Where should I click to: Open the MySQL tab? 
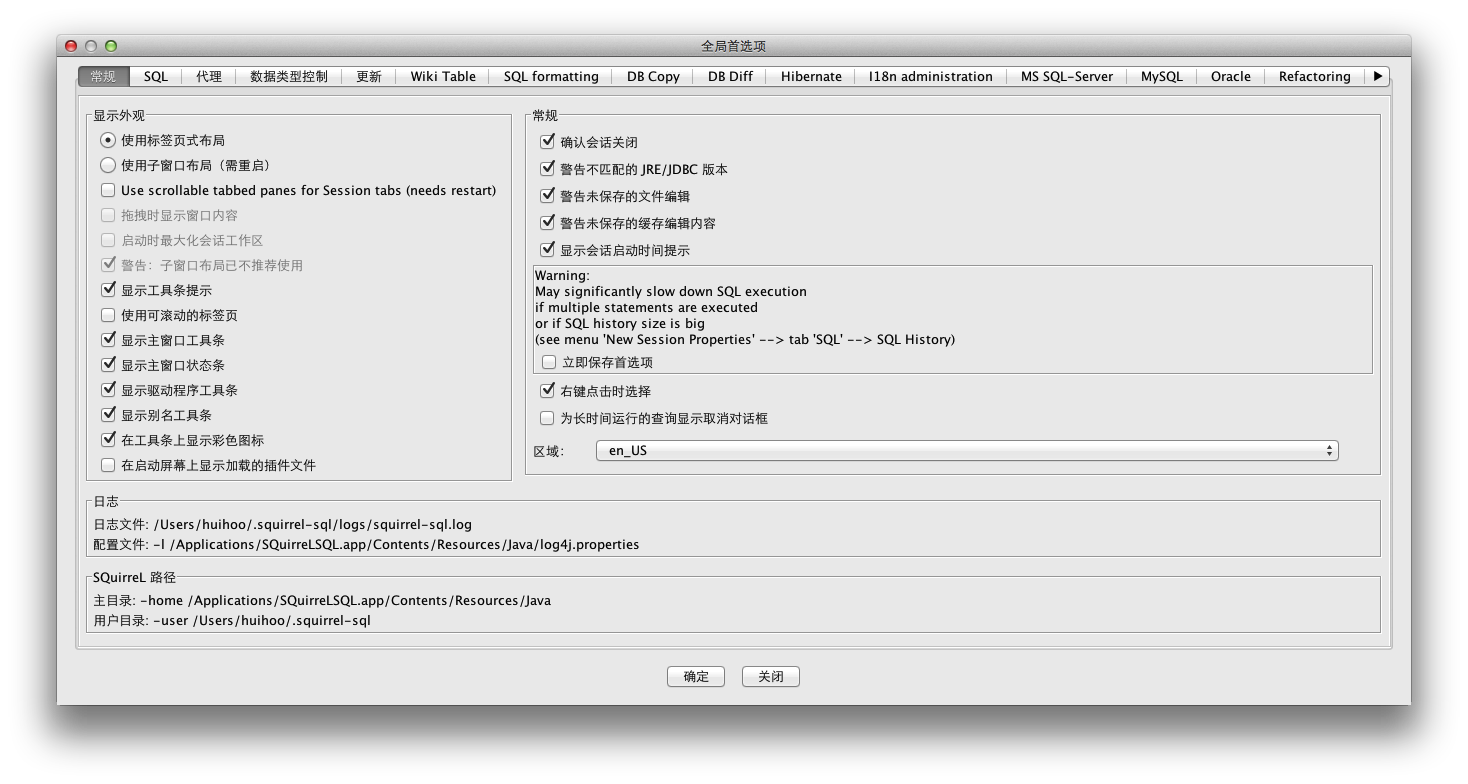(x=1161, y=77)
